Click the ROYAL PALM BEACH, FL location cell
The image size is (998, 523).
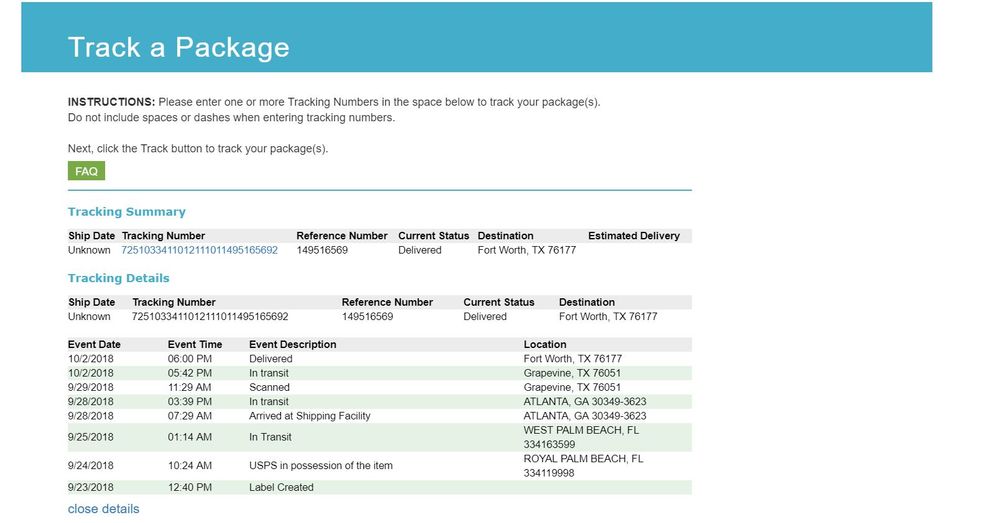[583, 465]
